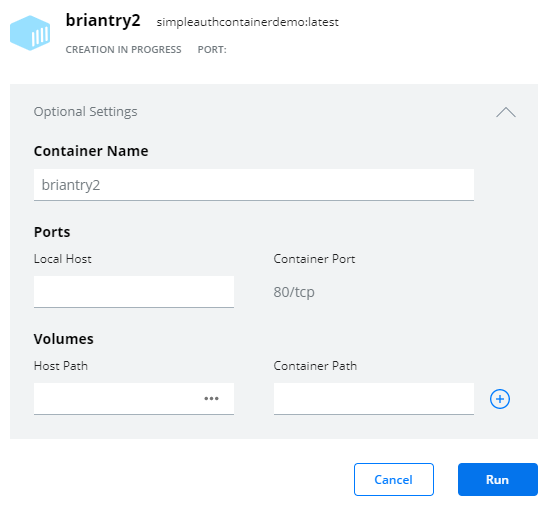Click the 80/tcp container port value
This screenshot has width=555, height=512.
[294, 292]
